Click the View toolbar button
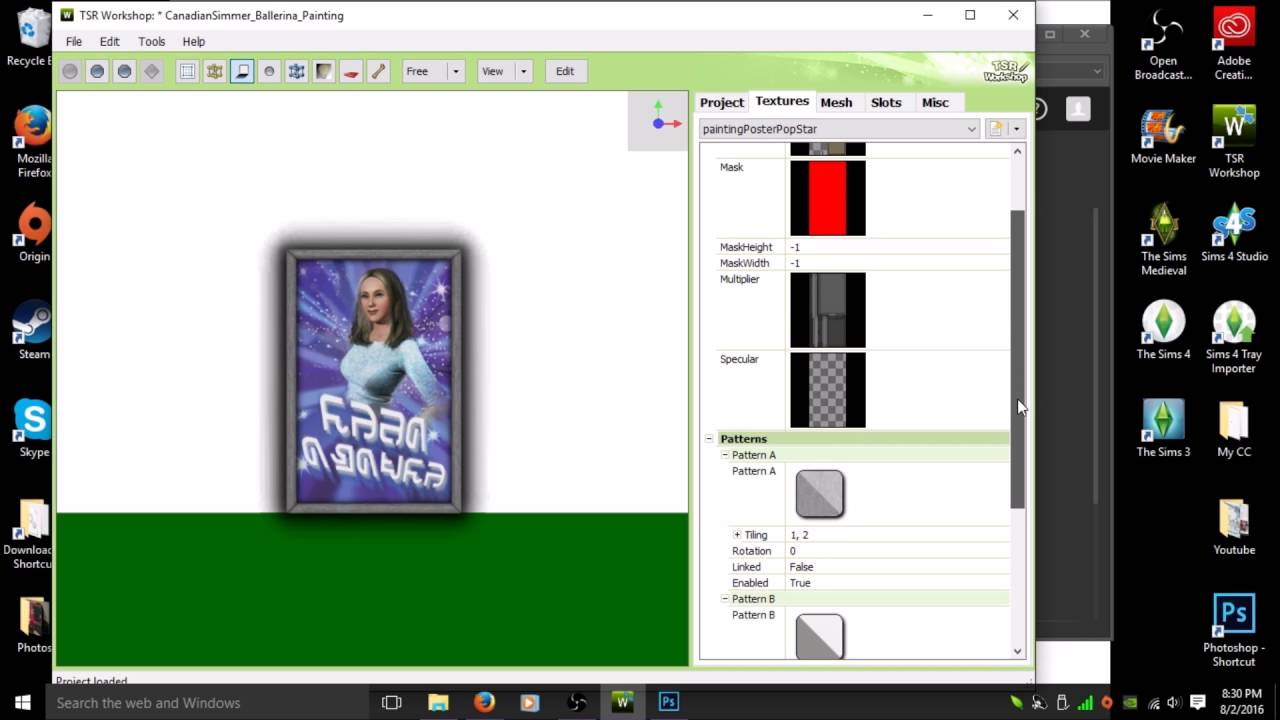1280x720 pixels. coord(496,71)
